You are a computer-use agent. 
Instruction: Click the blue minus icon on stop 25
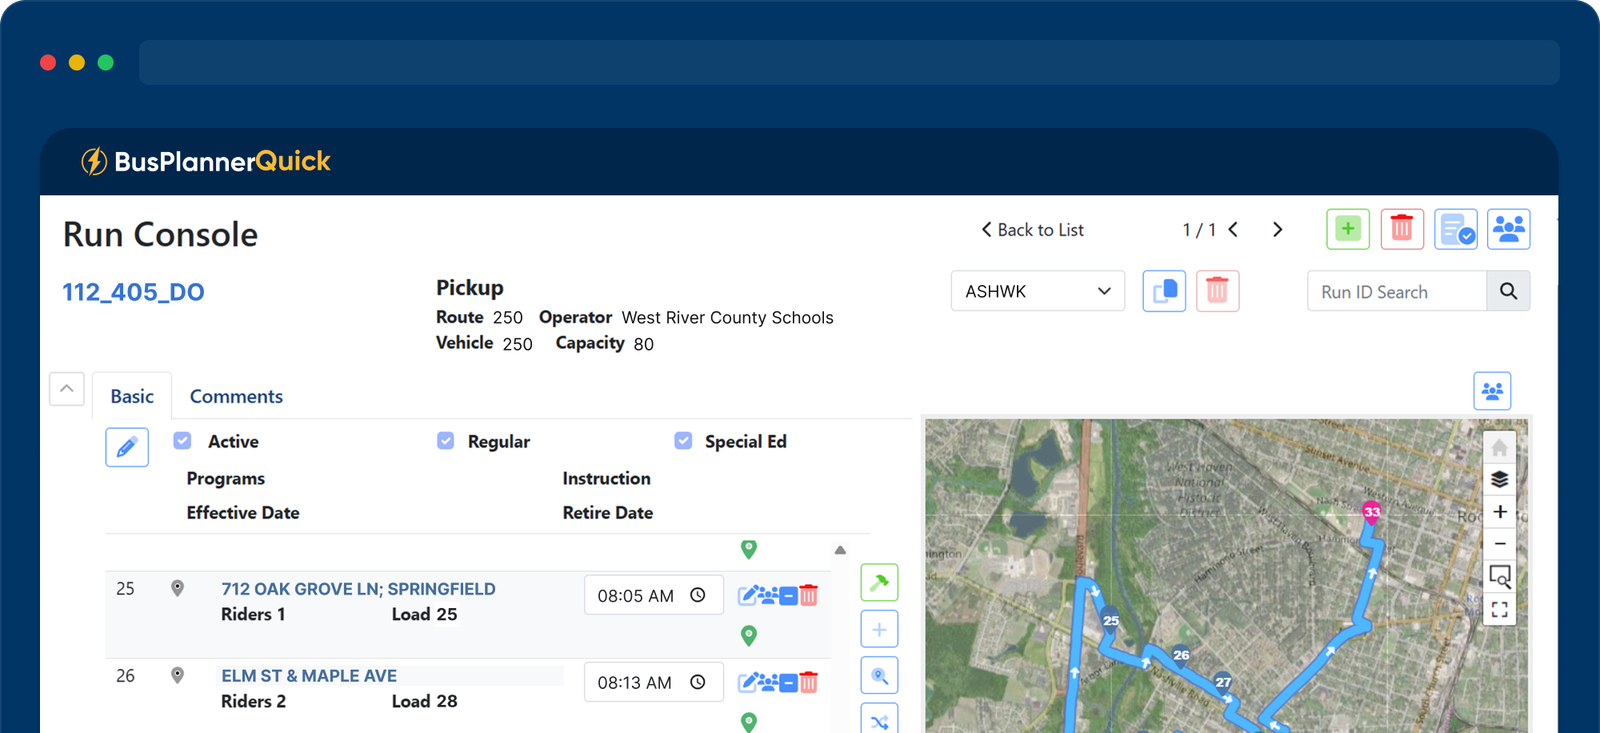click(789, 596)
